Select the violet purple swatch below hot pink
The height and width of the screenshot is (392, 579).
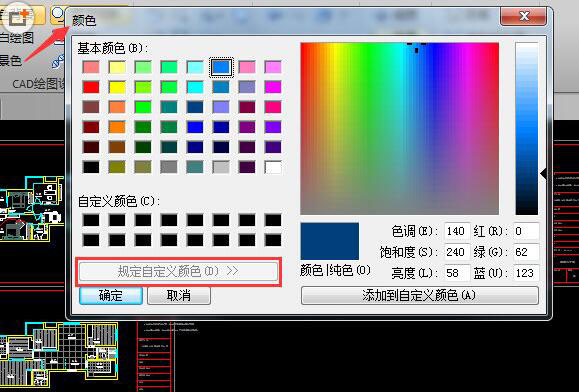pos(273,127)
